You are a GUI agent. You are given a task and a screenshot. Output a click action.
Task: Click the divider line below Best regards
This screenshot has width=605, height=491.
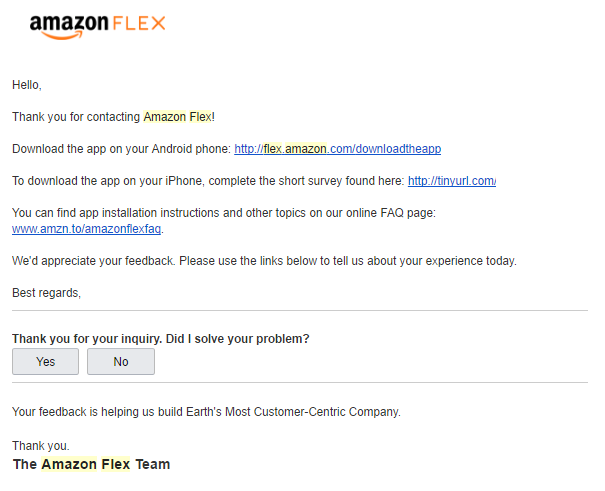point(300,310)
